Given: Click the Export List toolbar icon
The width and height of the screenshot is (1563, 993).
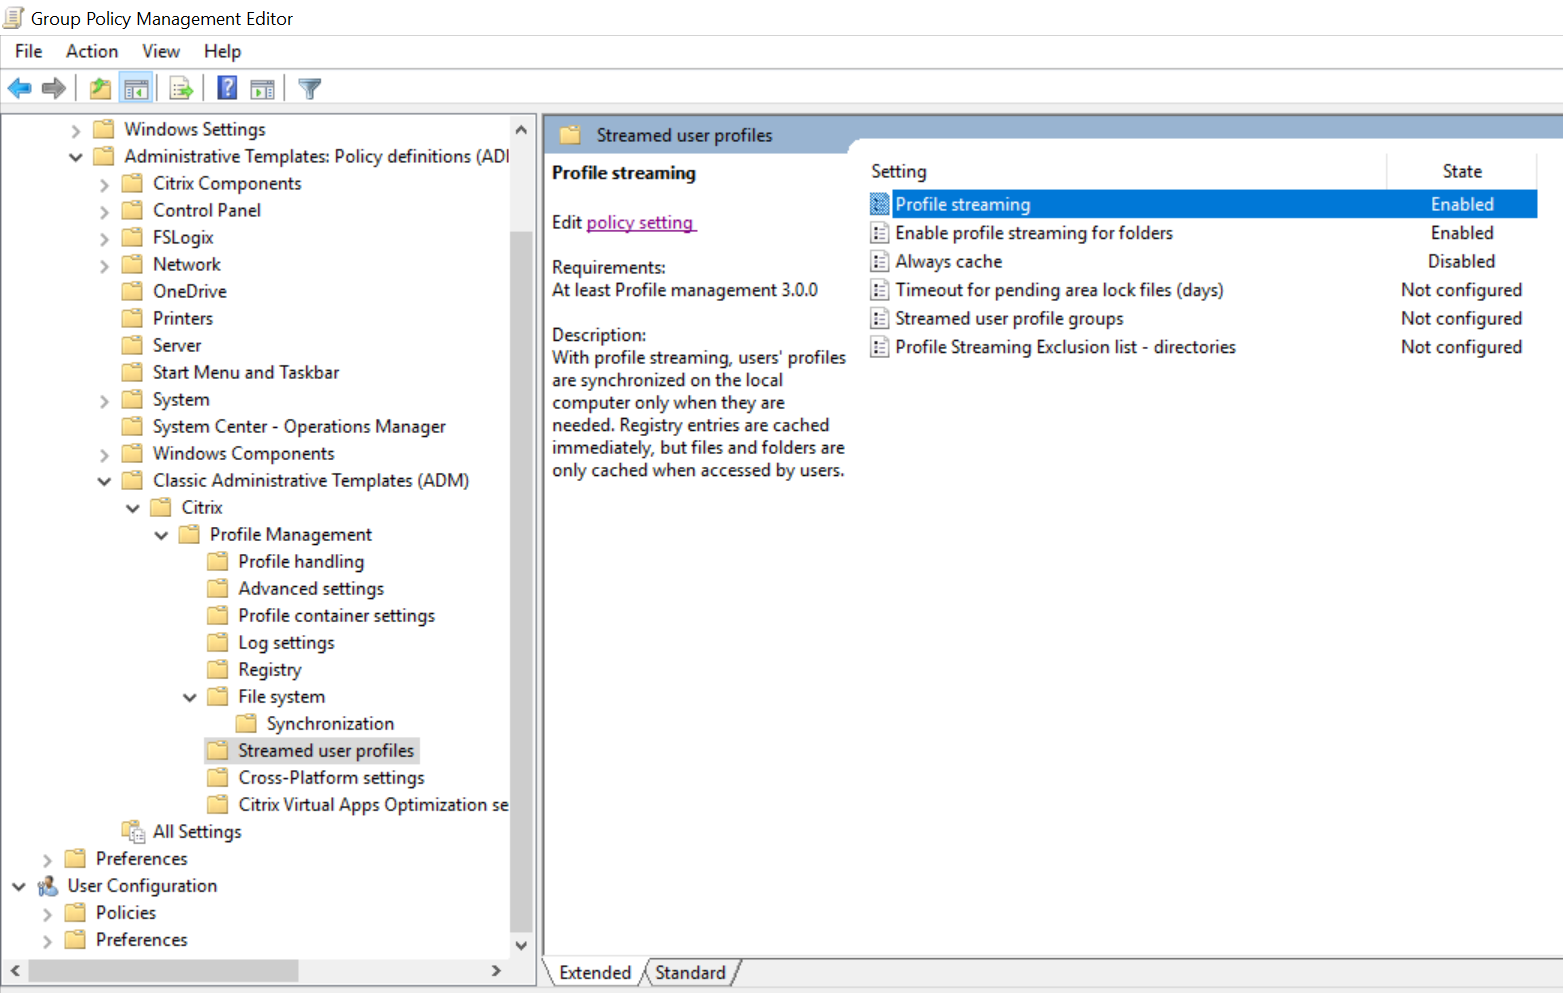Looking at the screenshot, I should [x=180, y=88].
